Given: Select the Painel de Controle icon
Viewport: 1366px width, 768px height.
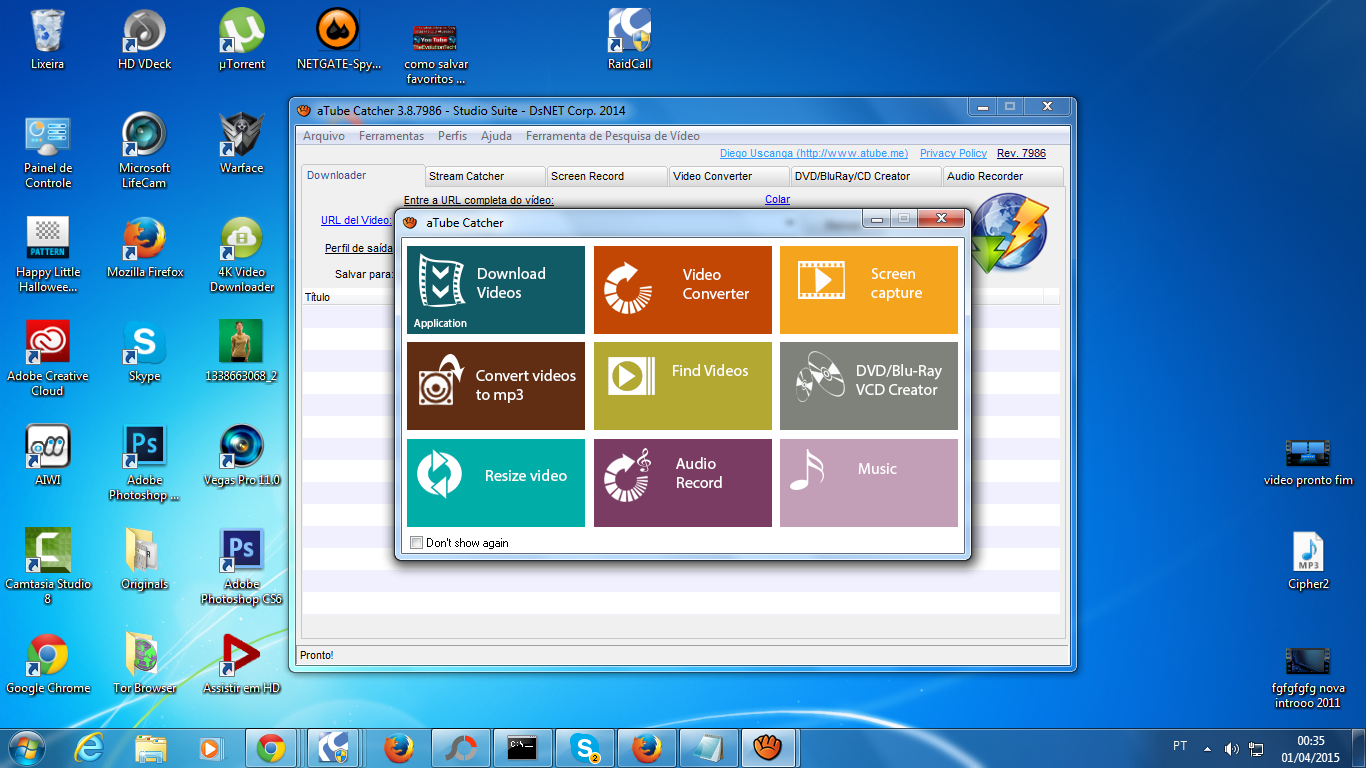Looking at the screenshot, I should [48, 151].
